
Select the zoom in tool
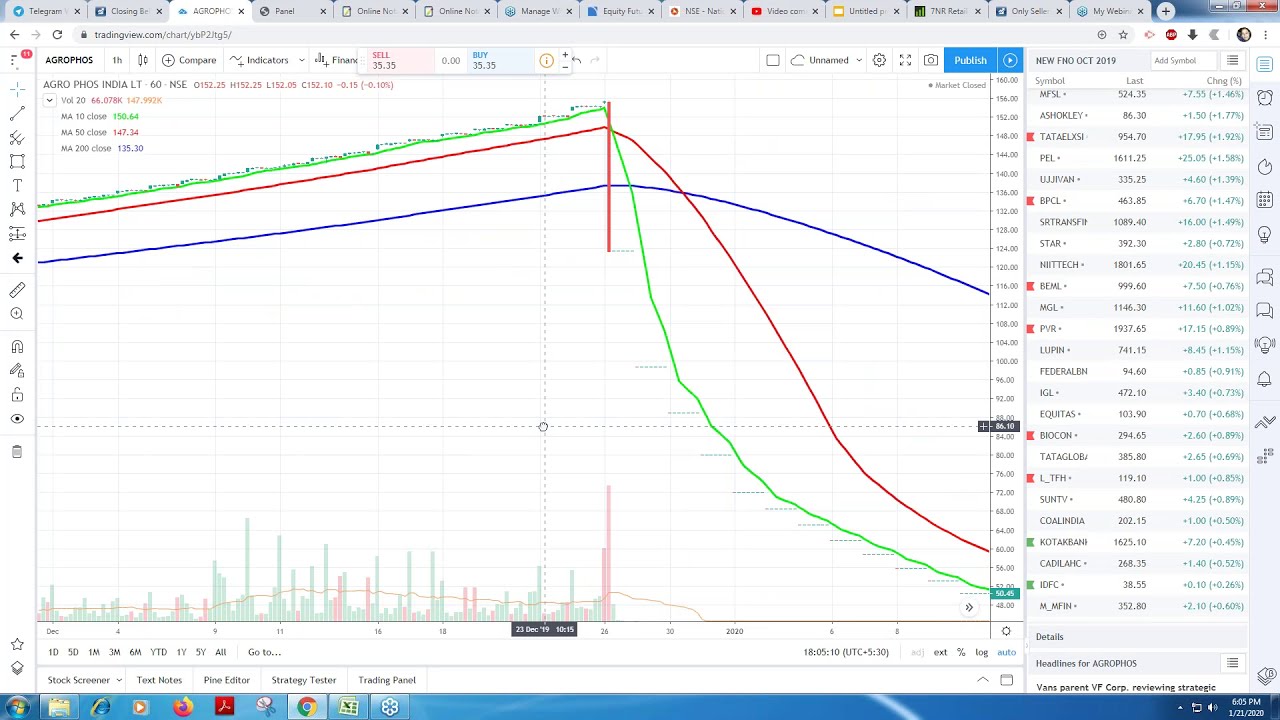coord(17,314)
